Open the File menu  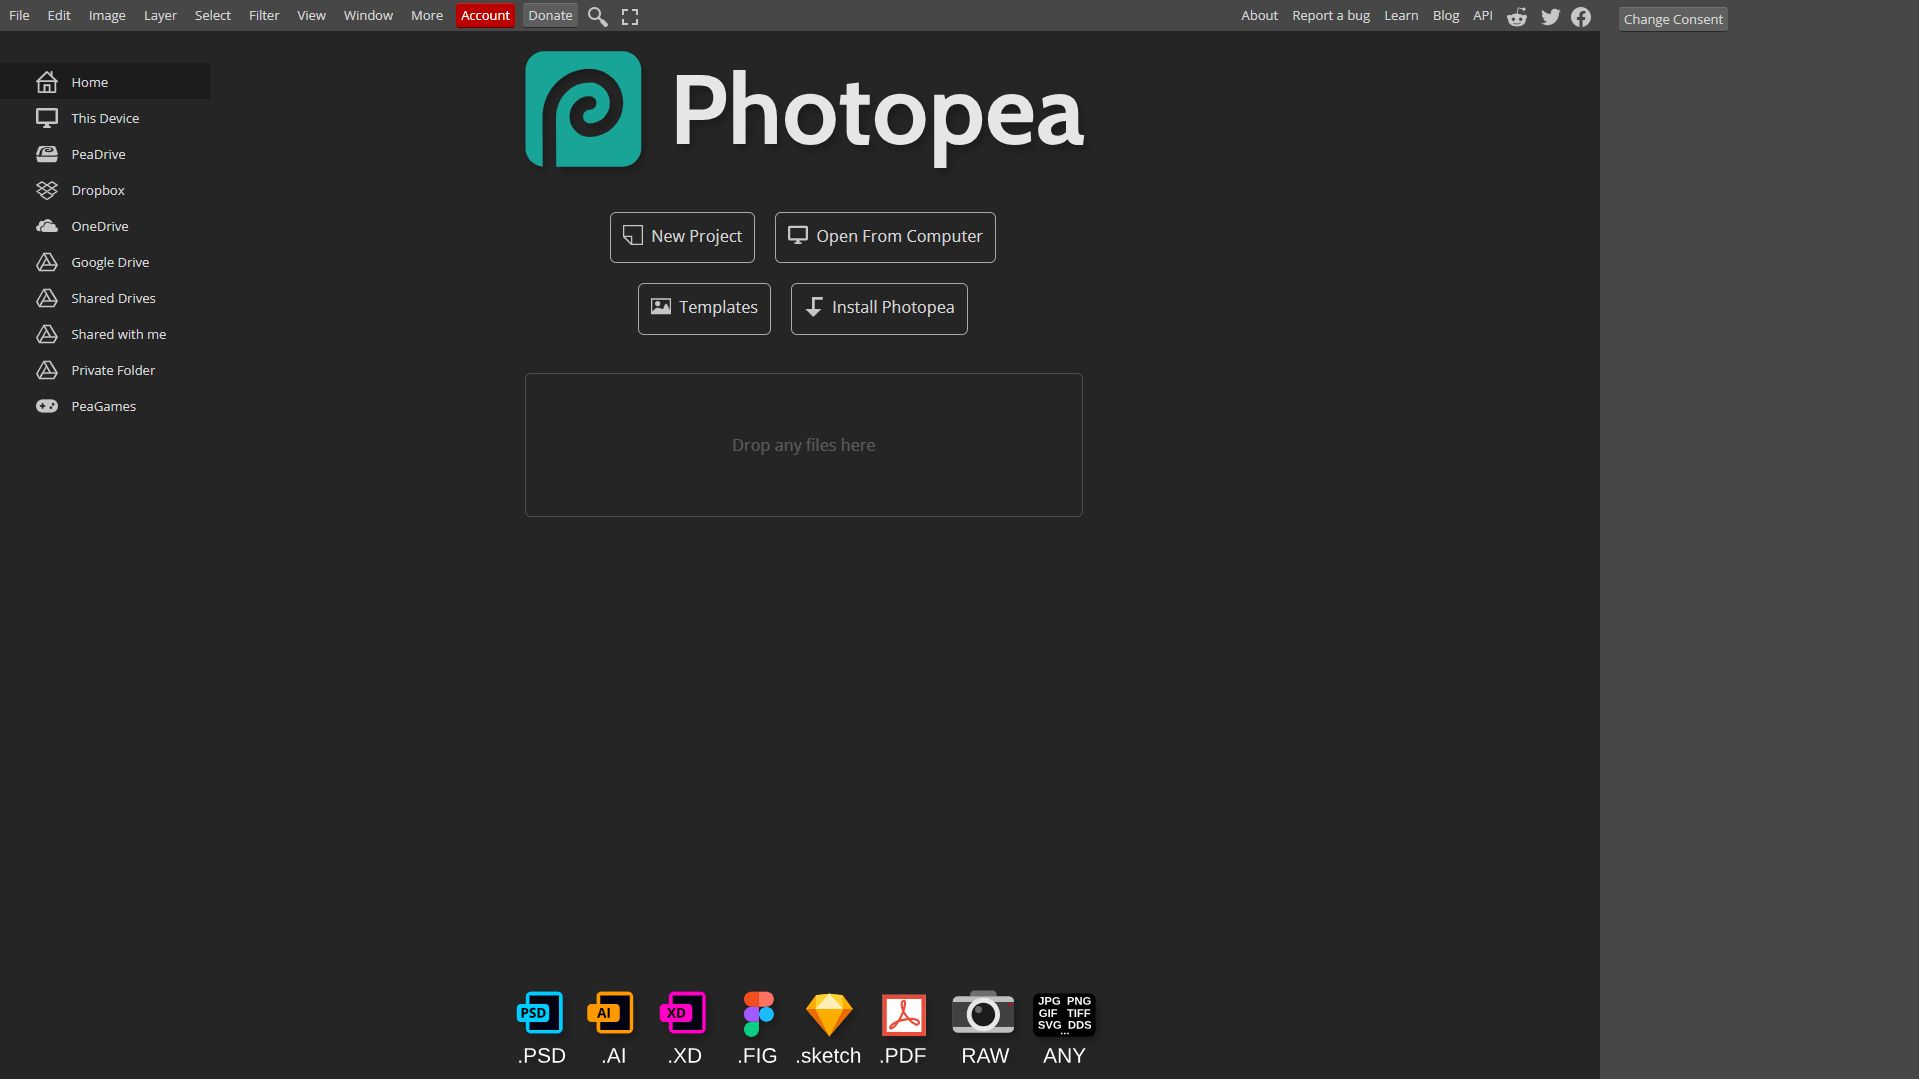[19, 15]
